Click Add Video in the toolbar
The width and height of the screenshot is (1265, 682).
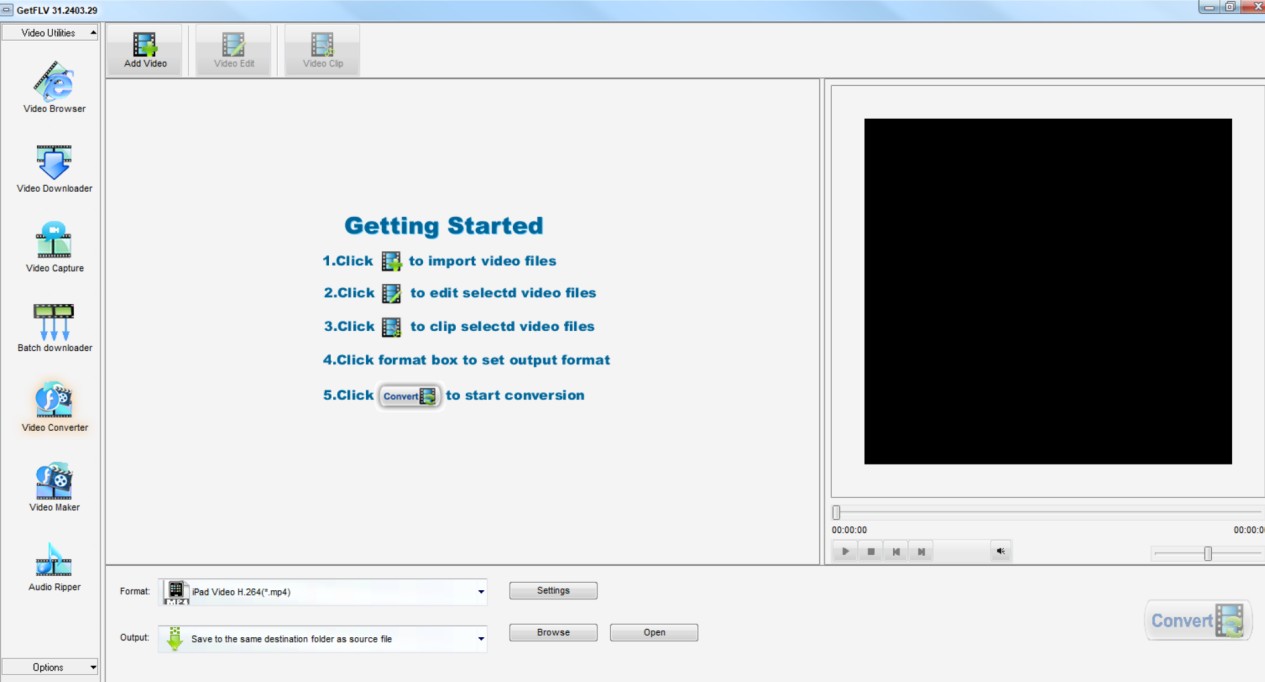[x=145, y=49]
